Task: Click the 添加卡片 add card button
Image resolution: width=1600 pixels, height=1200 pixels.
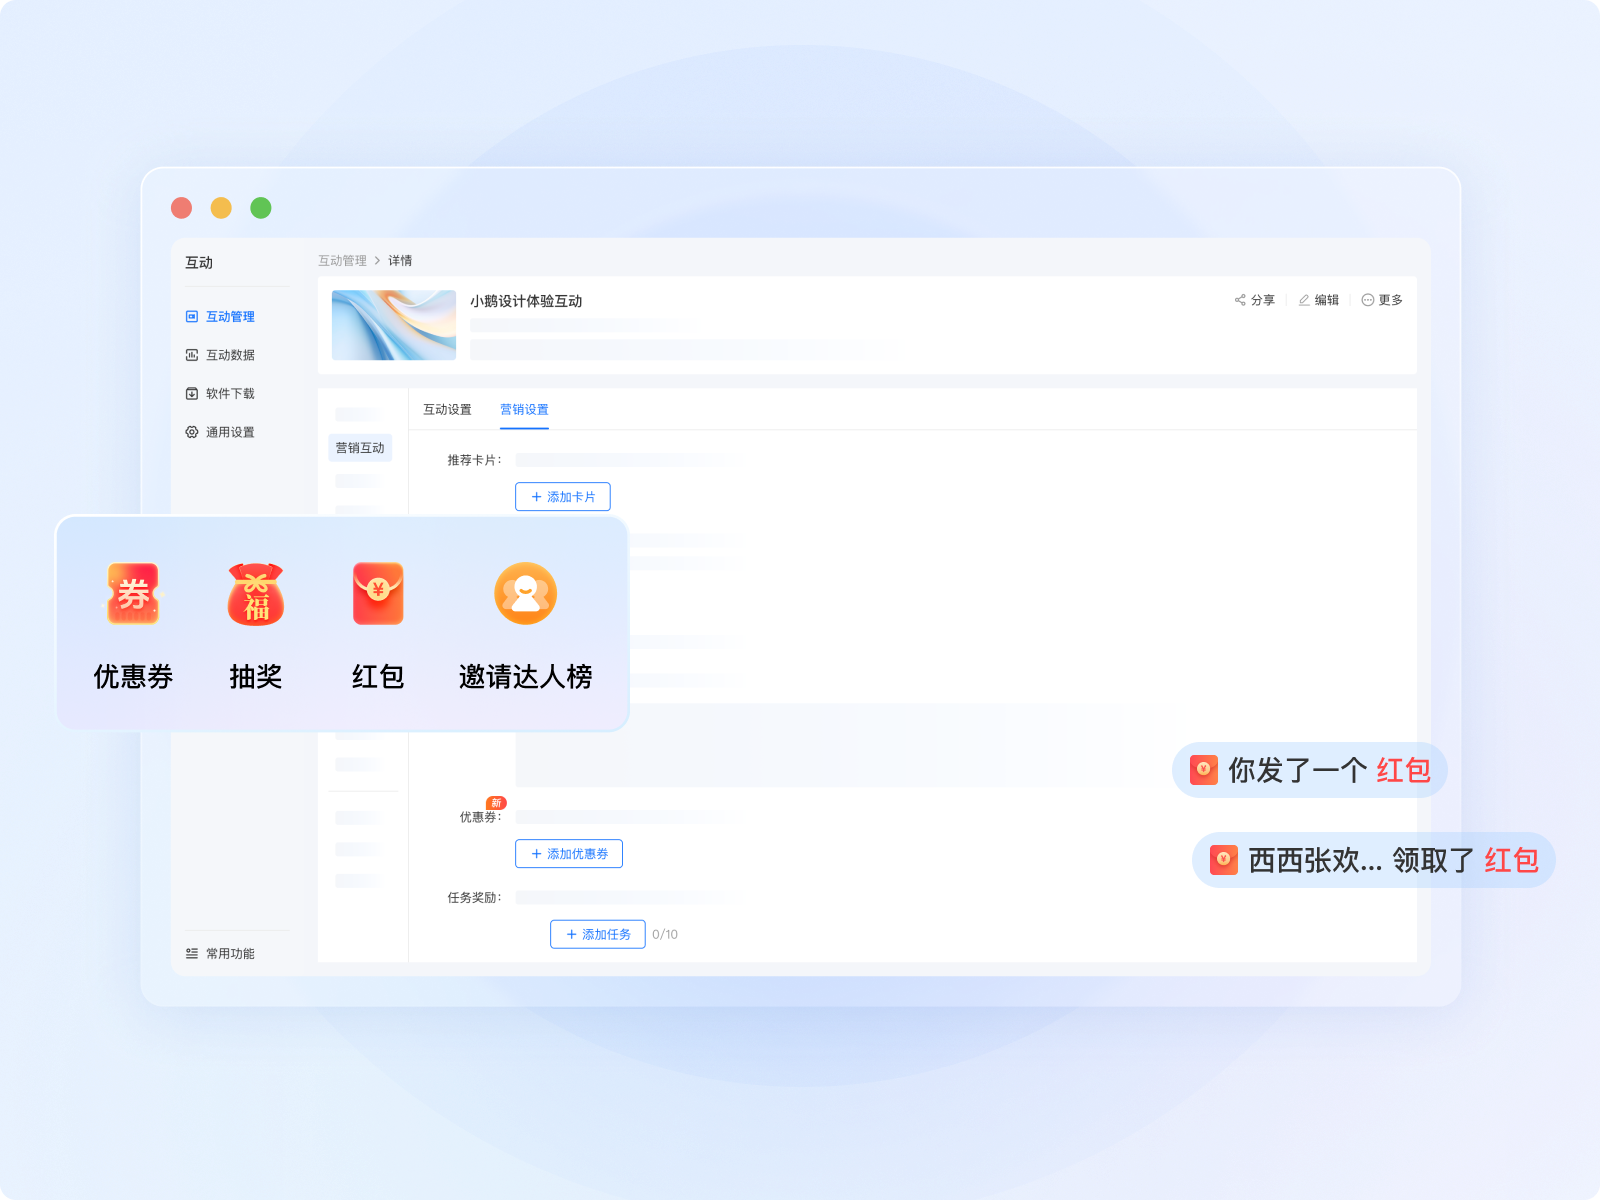Action: pyautogui.click(x=563, y=497)
